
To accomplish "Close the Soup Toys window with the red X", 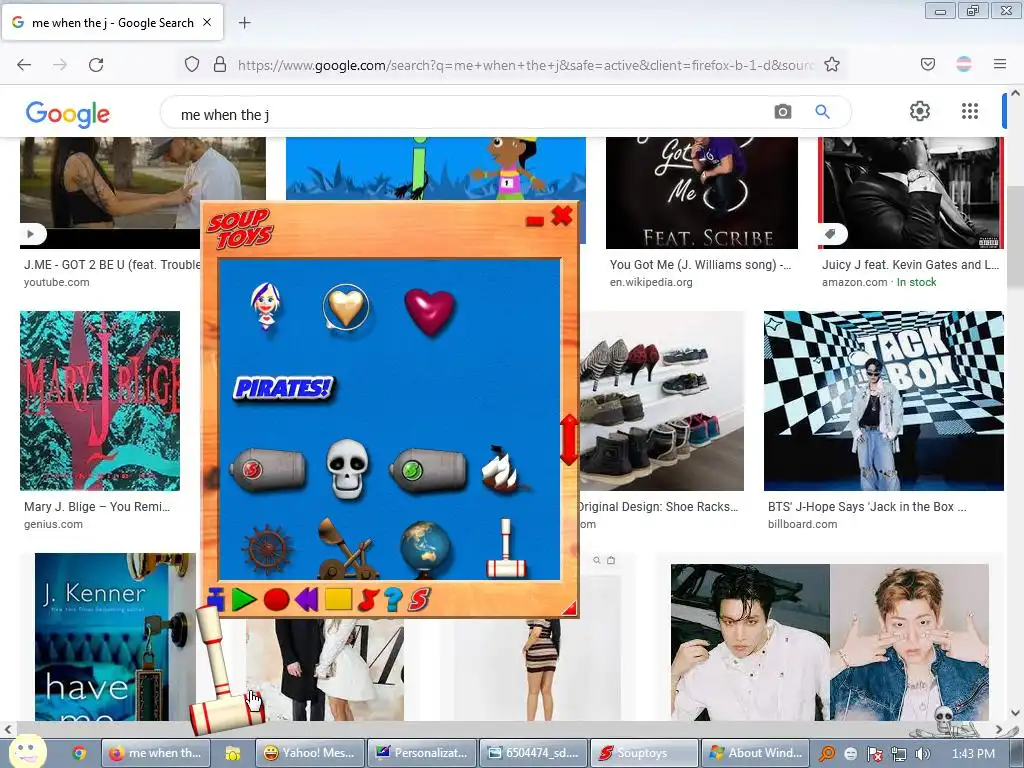I will point(562,215).
